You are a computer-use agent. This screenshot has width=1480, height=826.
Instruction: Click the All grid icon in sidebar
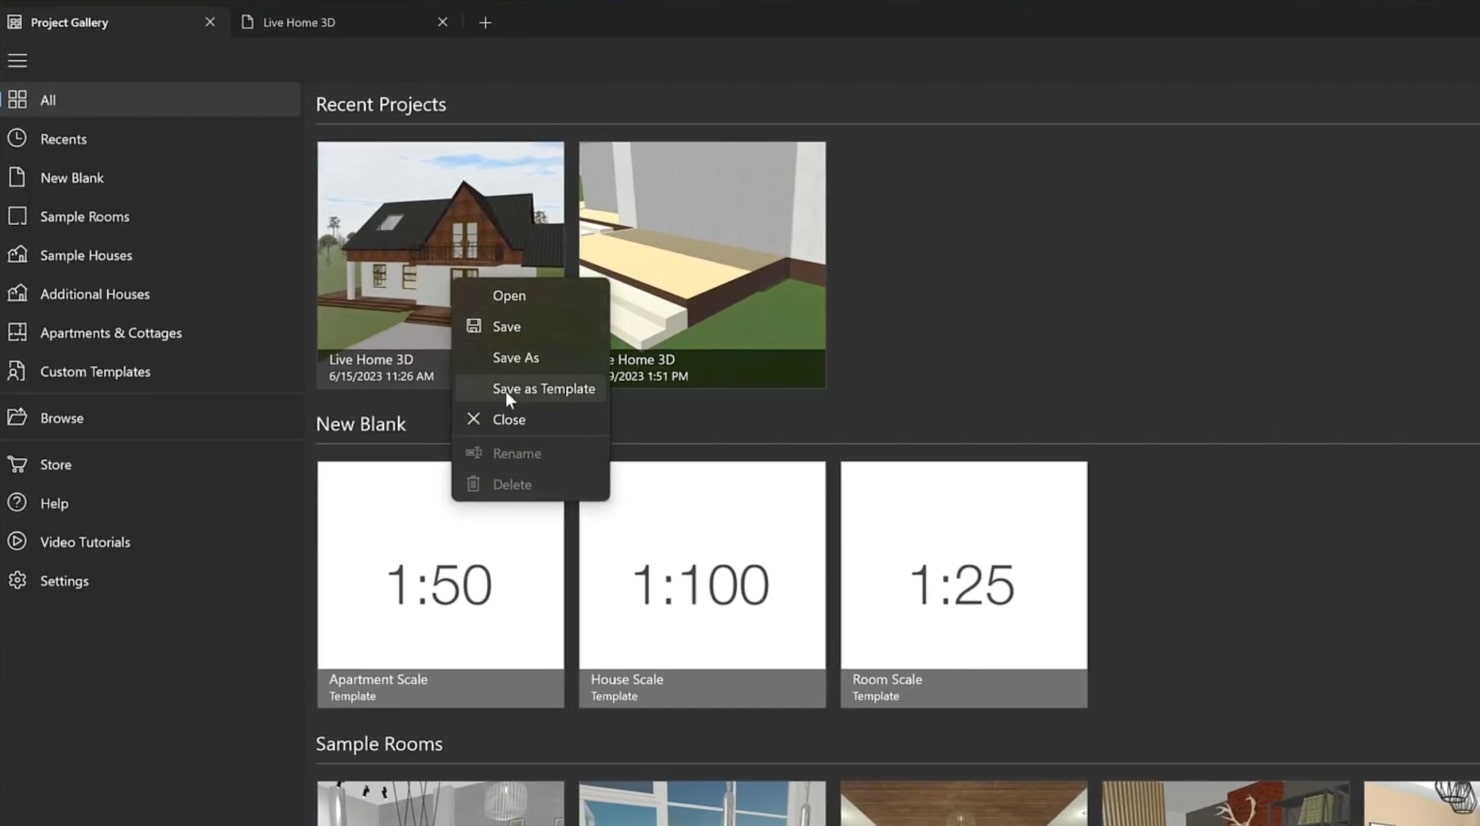pos(17,99)
